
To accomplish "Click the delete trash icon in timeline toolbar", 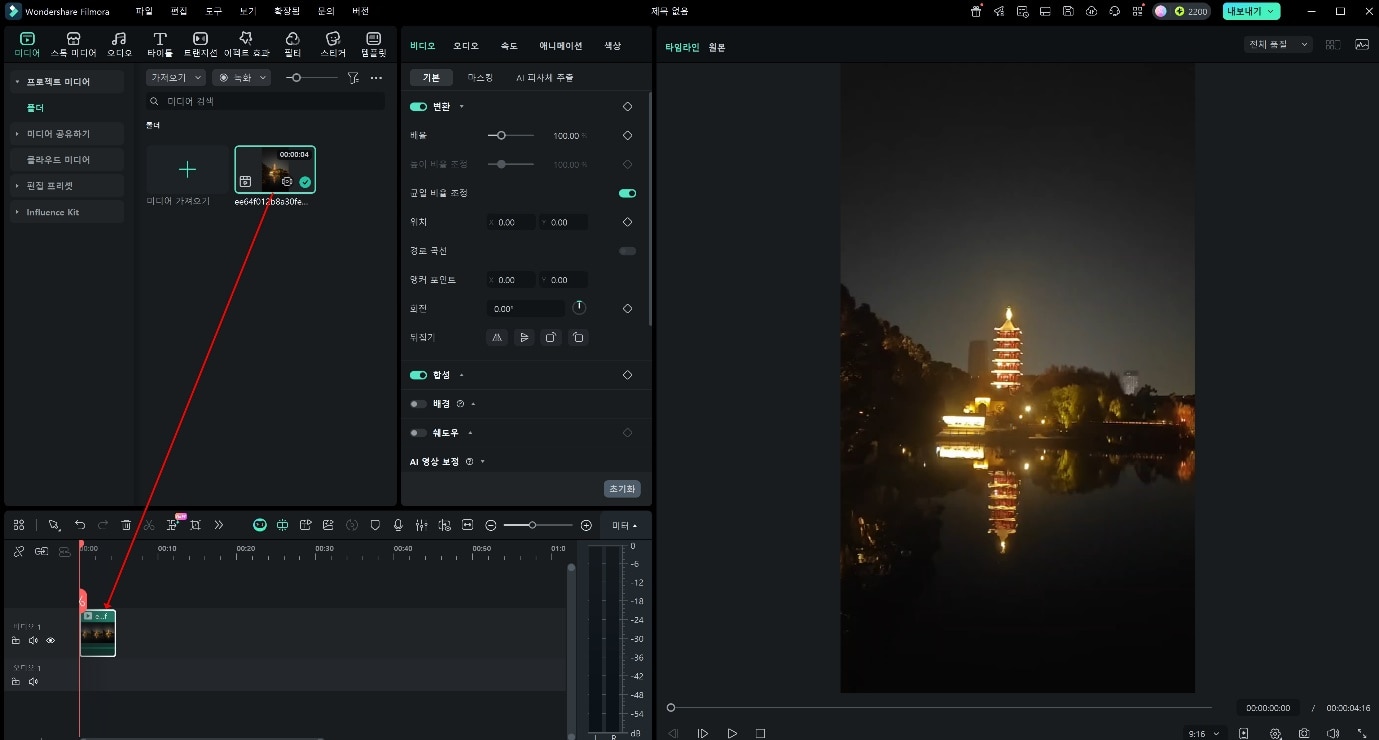I will [126, 525].
